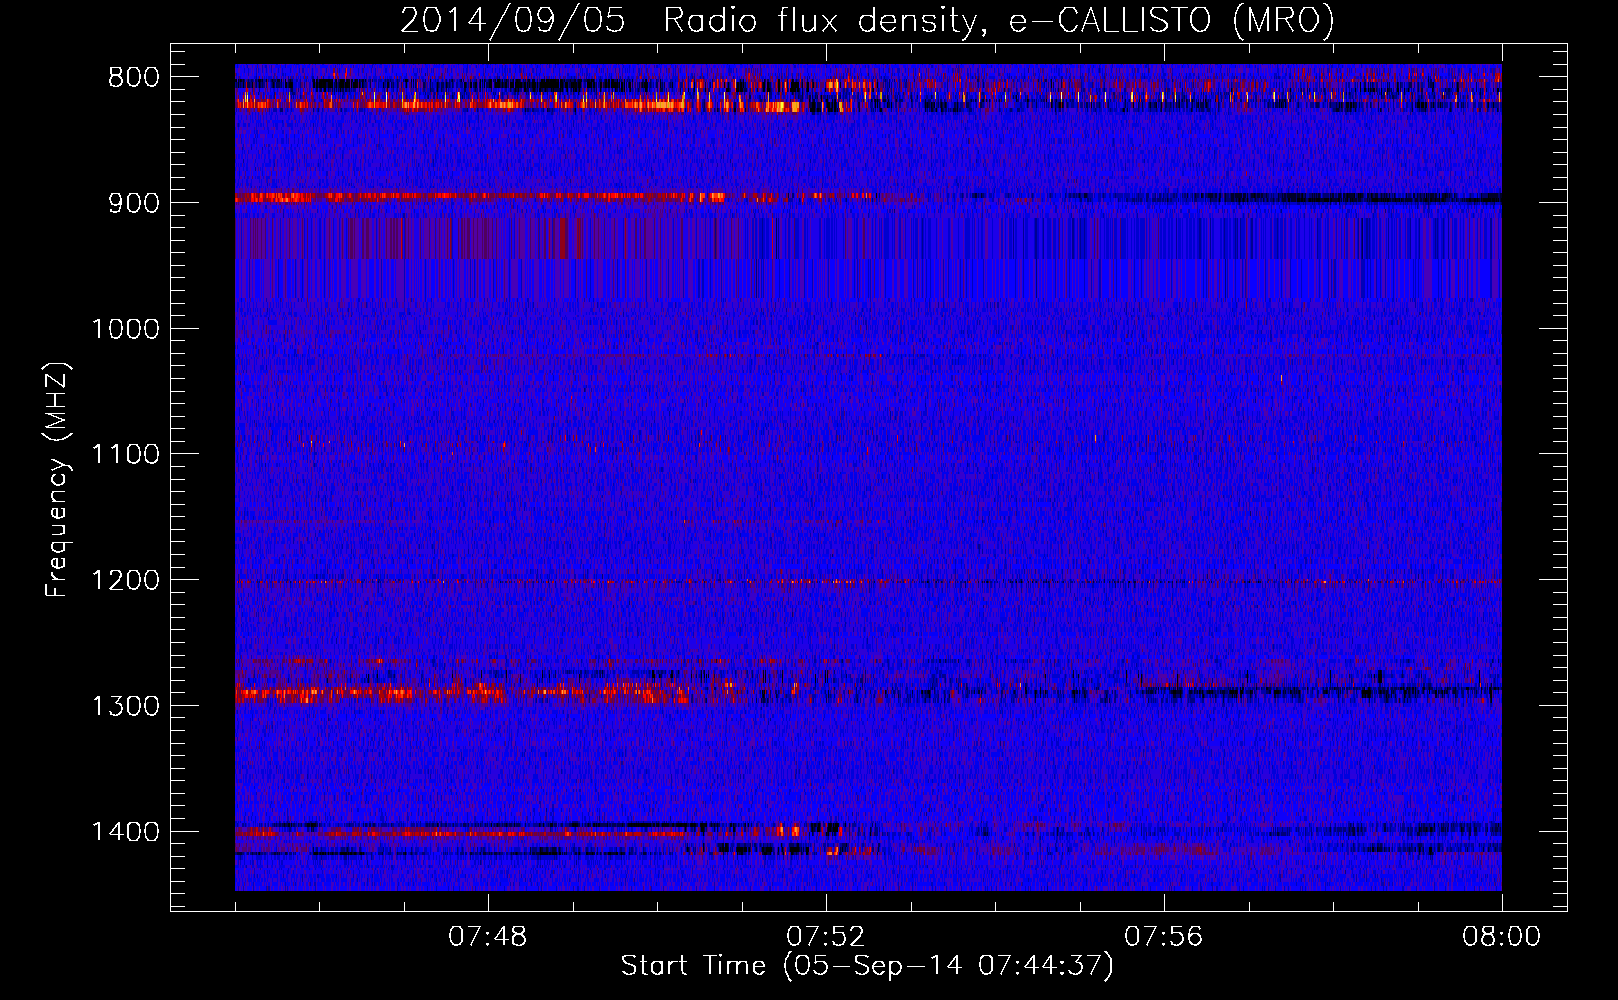Viewport: 1618px width, 1000px height.
Task: Click the 1300 frequency tick label
Action: coord(125,706)
